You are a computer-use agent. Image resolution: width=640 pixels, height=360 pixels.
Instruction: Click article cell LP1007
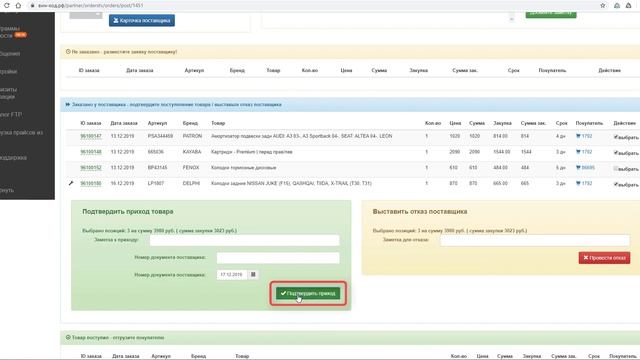tap(156, 183)
